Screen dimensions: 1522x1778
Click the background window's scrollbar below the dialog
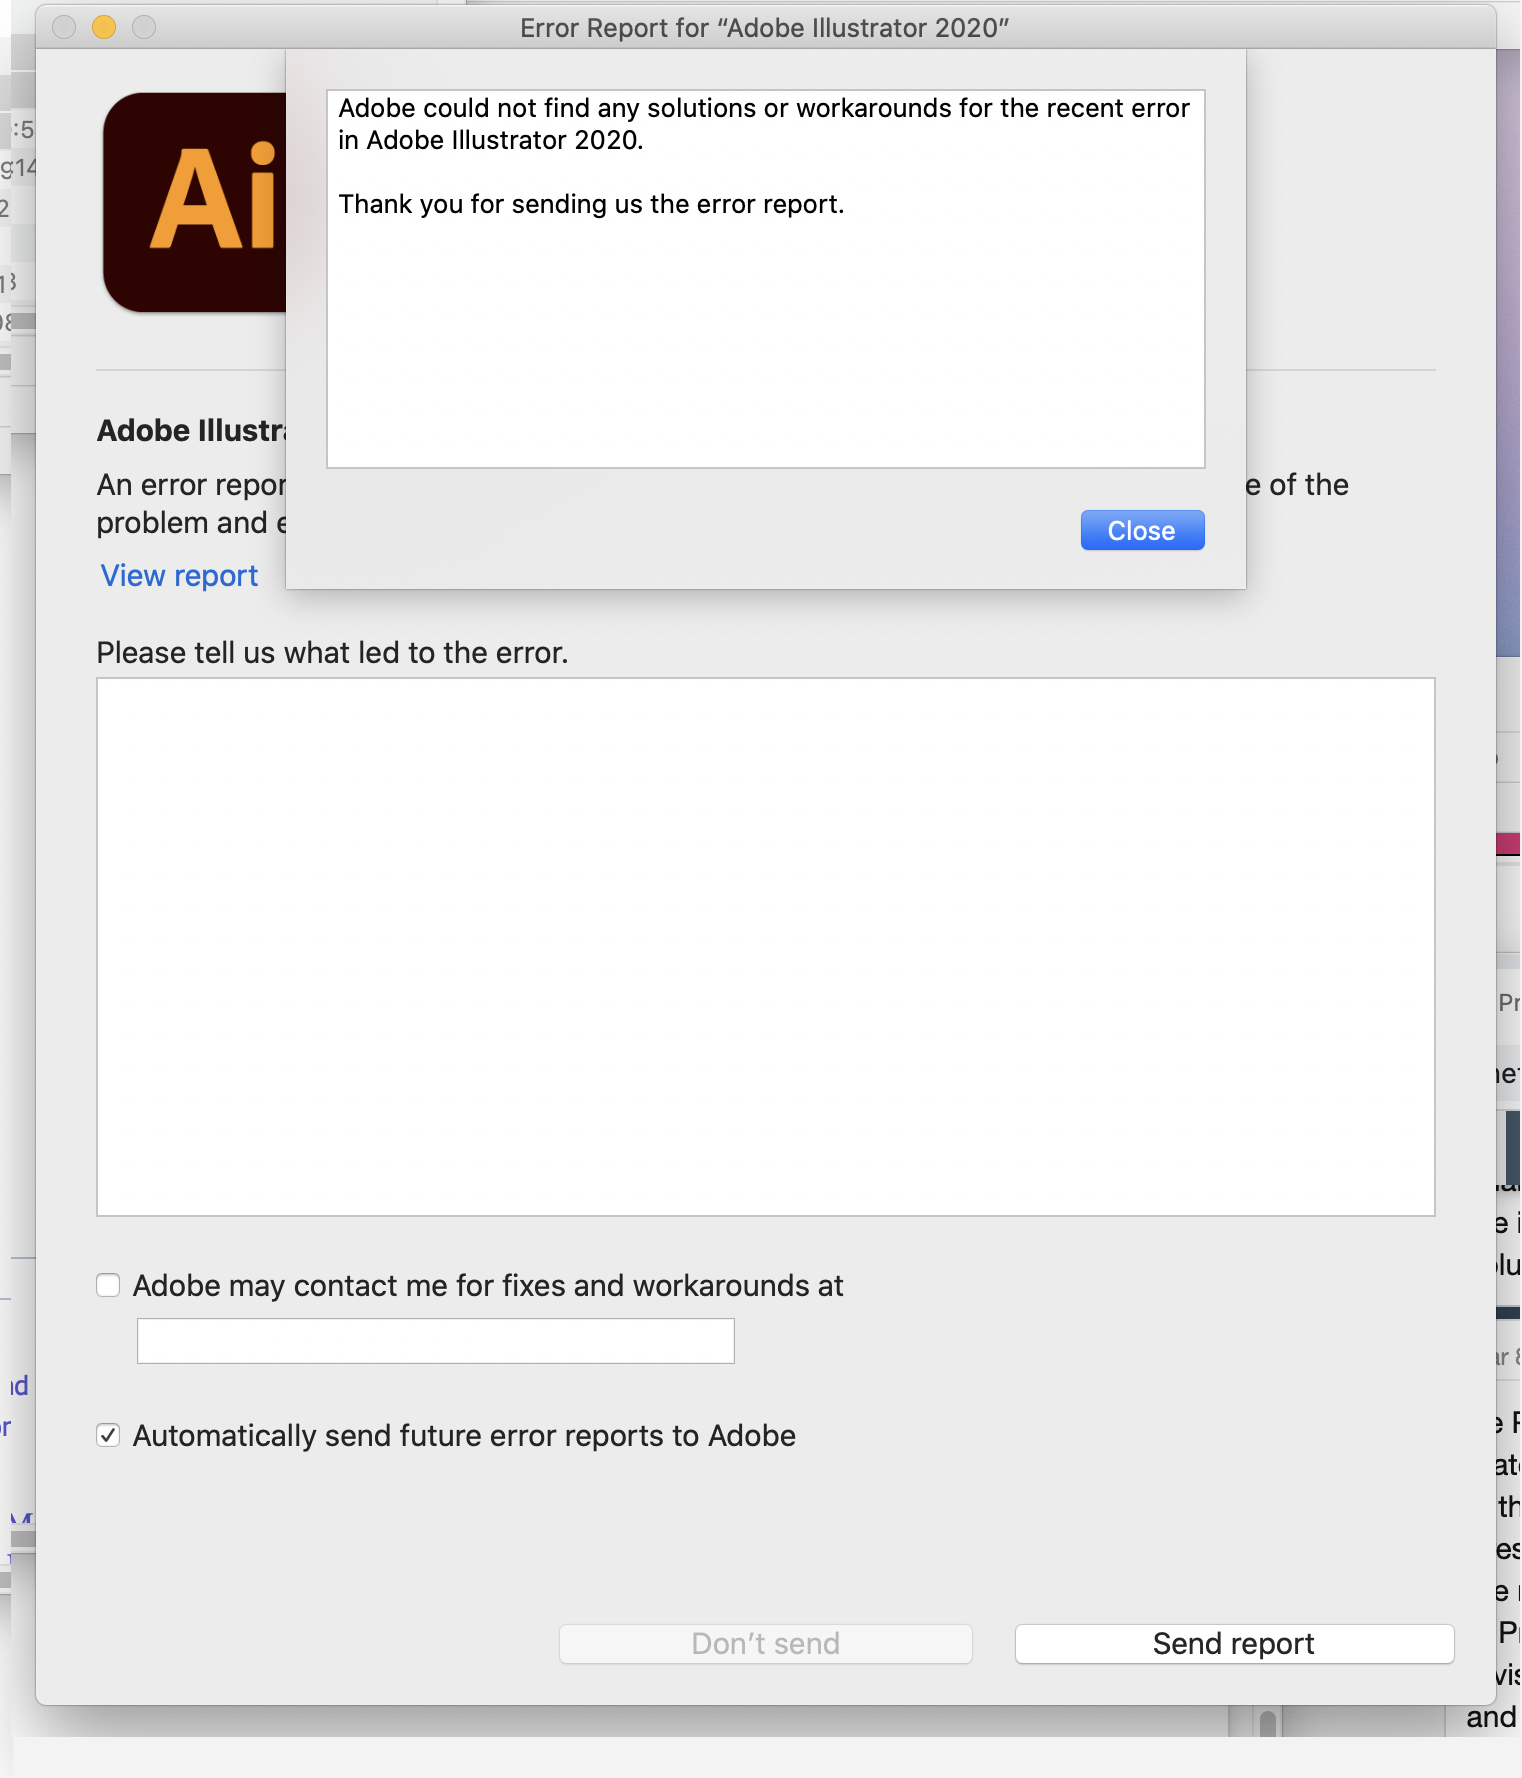tap(1268, 1723)
